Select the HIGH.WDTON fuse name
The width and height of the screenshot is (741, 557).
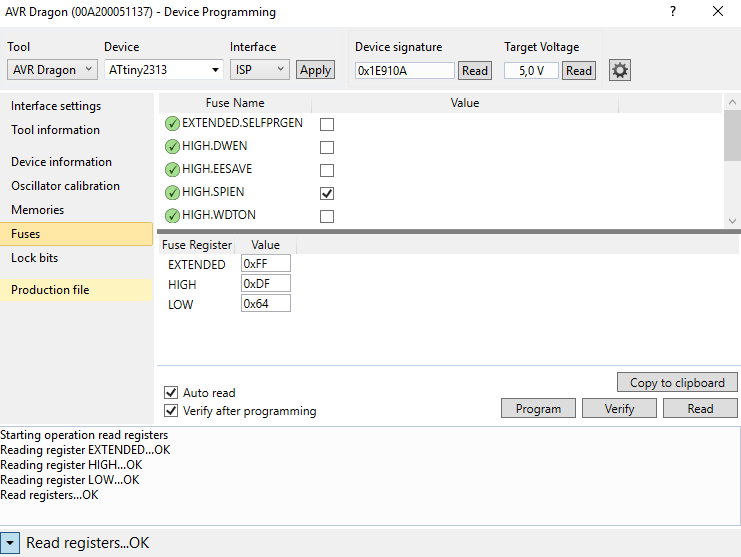point(219,215)
